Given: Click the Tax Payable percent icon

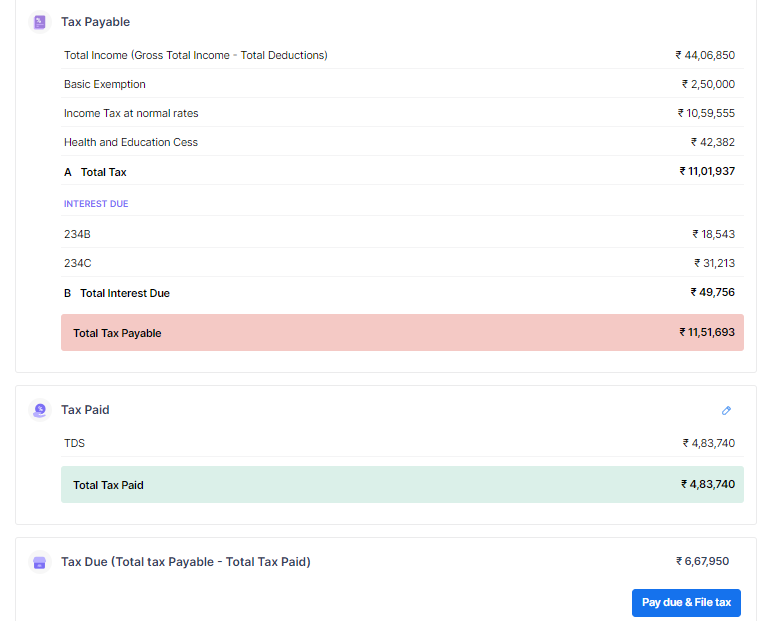Looking at the screenshot, I should 39,21.
